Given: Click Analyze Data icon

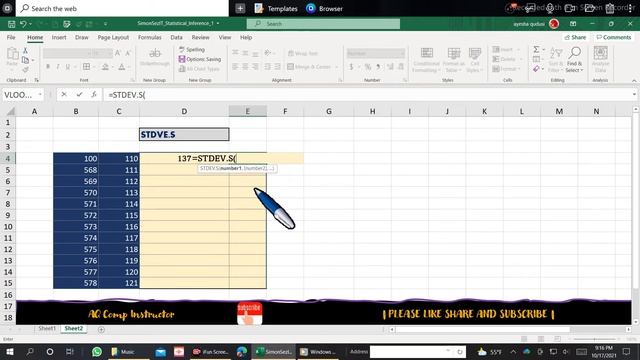Looking at the screenshot, I should click(x=600, y=59).
